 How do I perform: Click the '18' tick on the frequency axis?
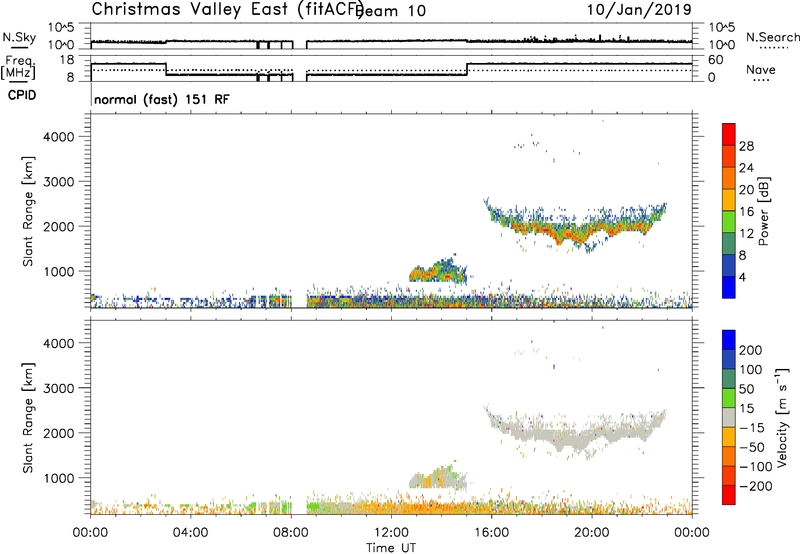click(67, 60)
